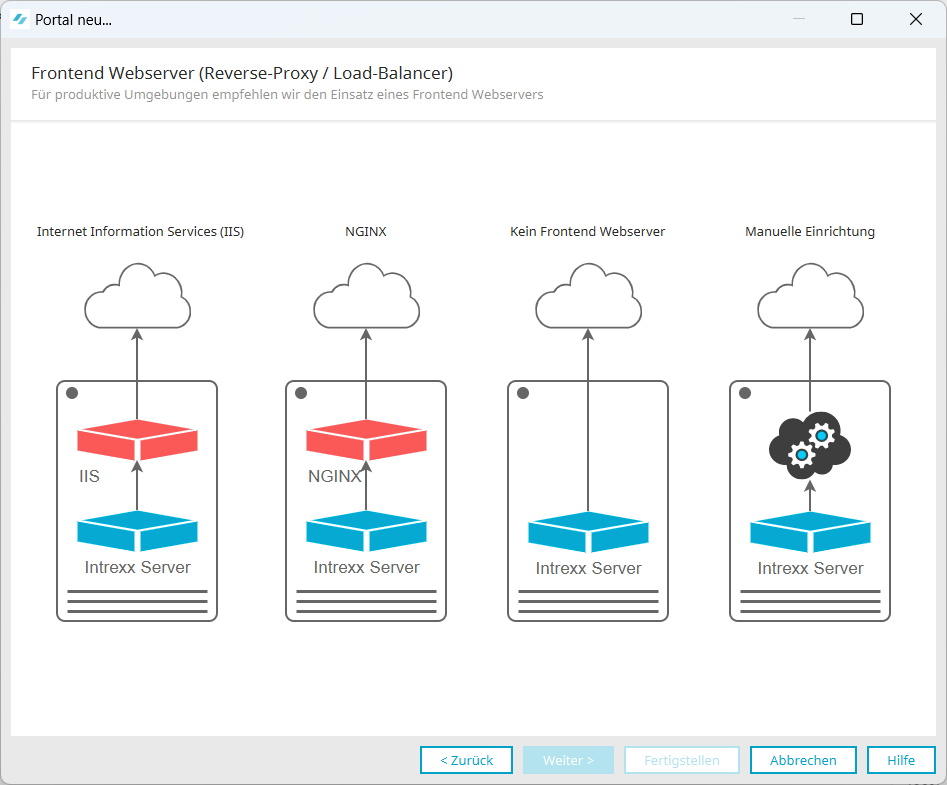Click the Portal app icon in the title bar
The width and height of the screenshot is (947, 785).
click(x=20, y=19)
